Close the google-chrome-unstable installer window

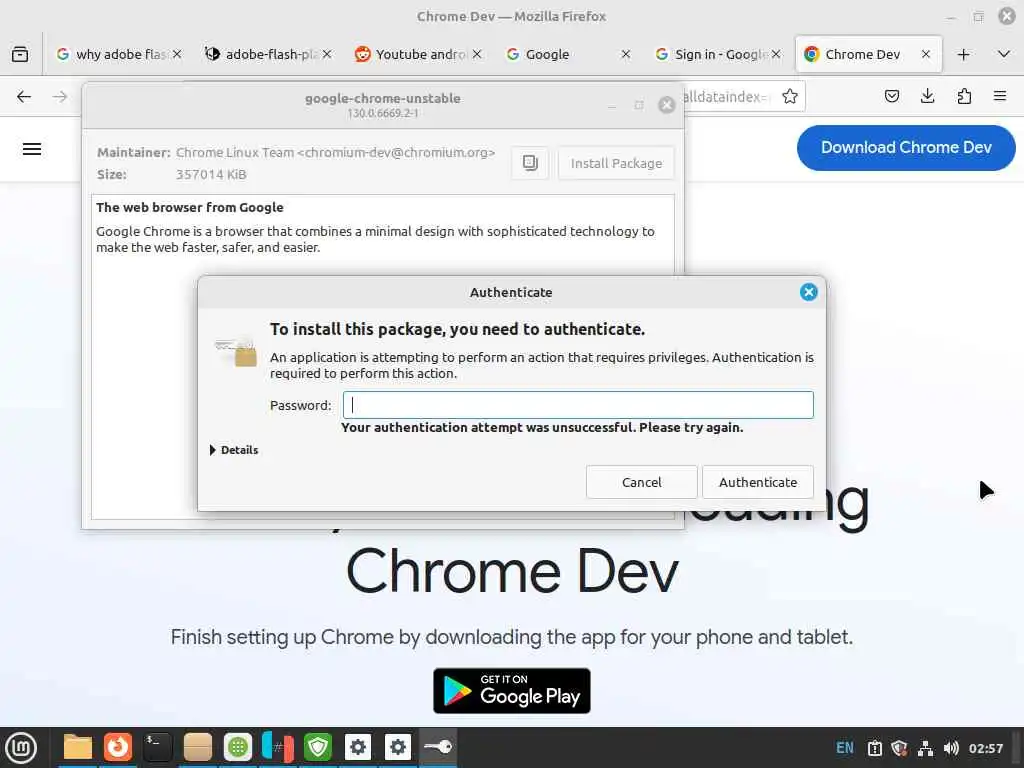pos(666,104)
